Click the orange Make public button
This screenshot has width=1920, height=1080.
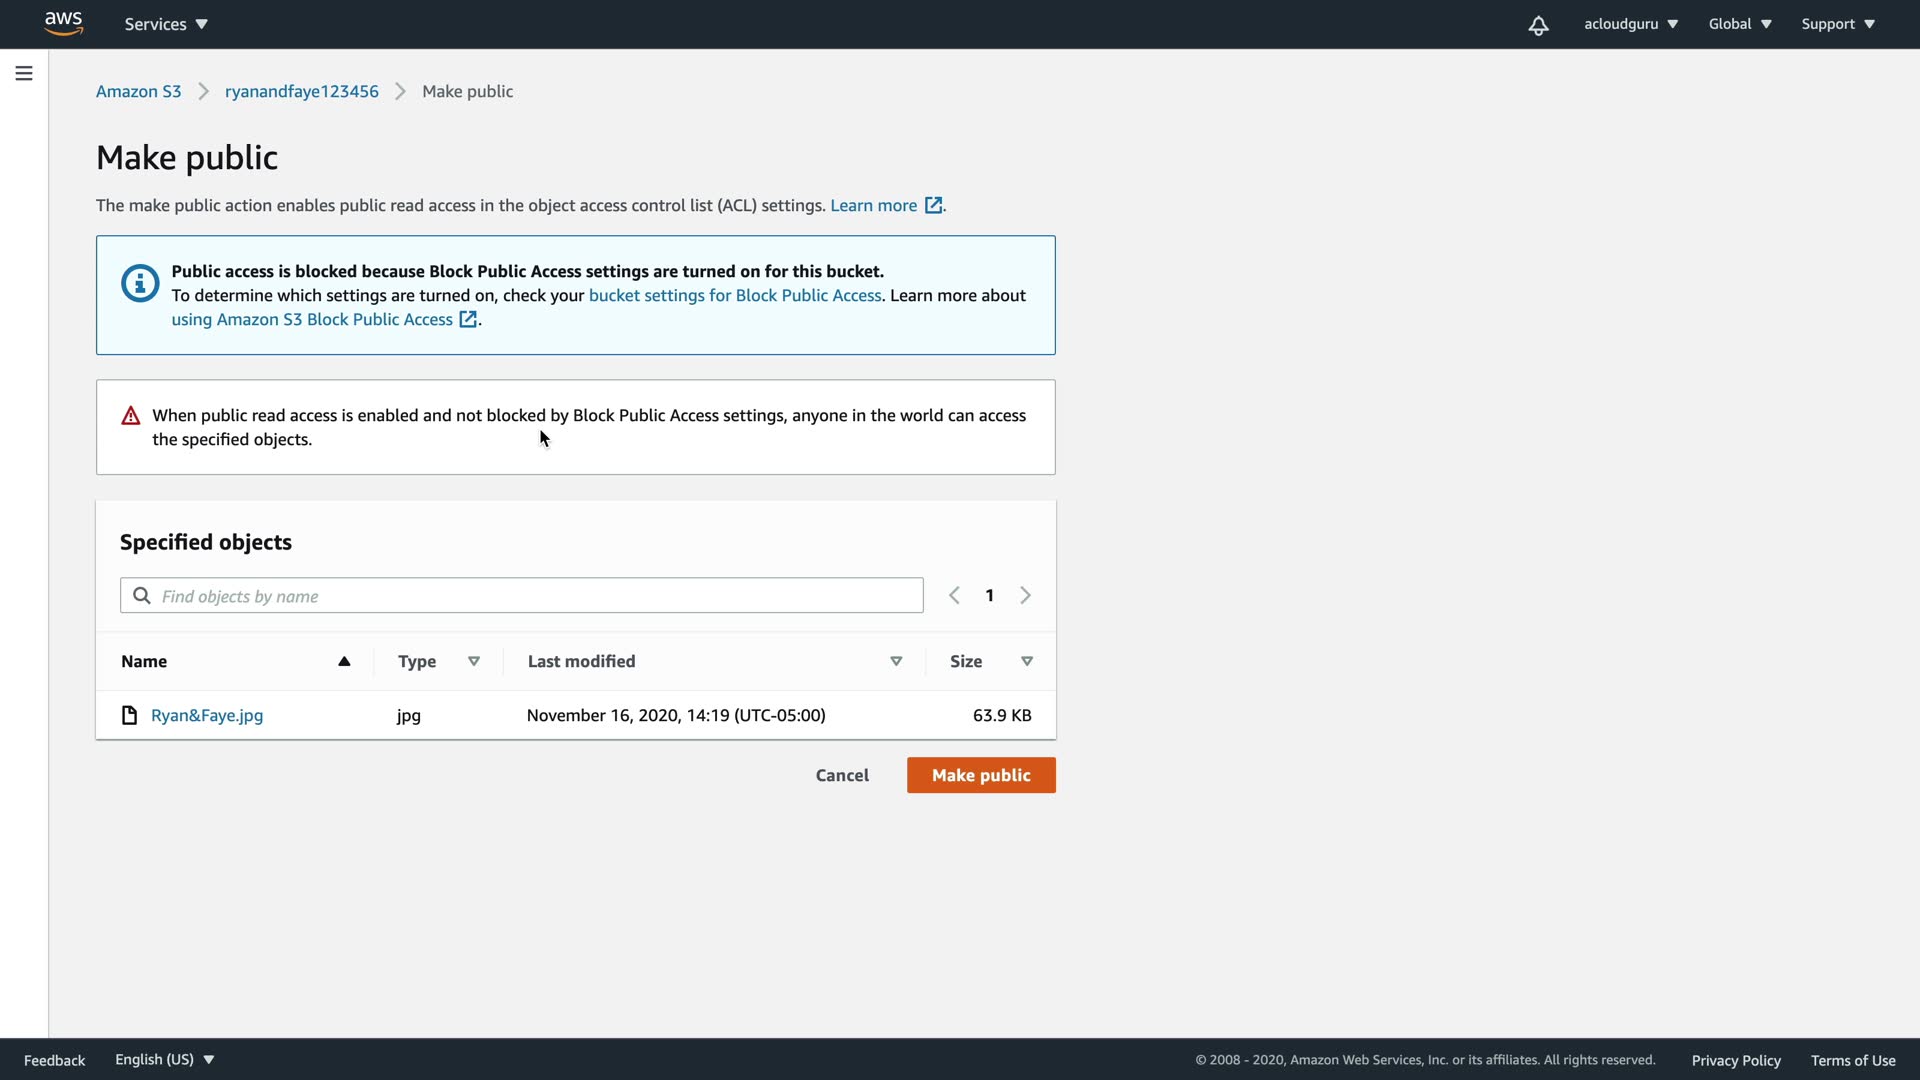point(980,775)
